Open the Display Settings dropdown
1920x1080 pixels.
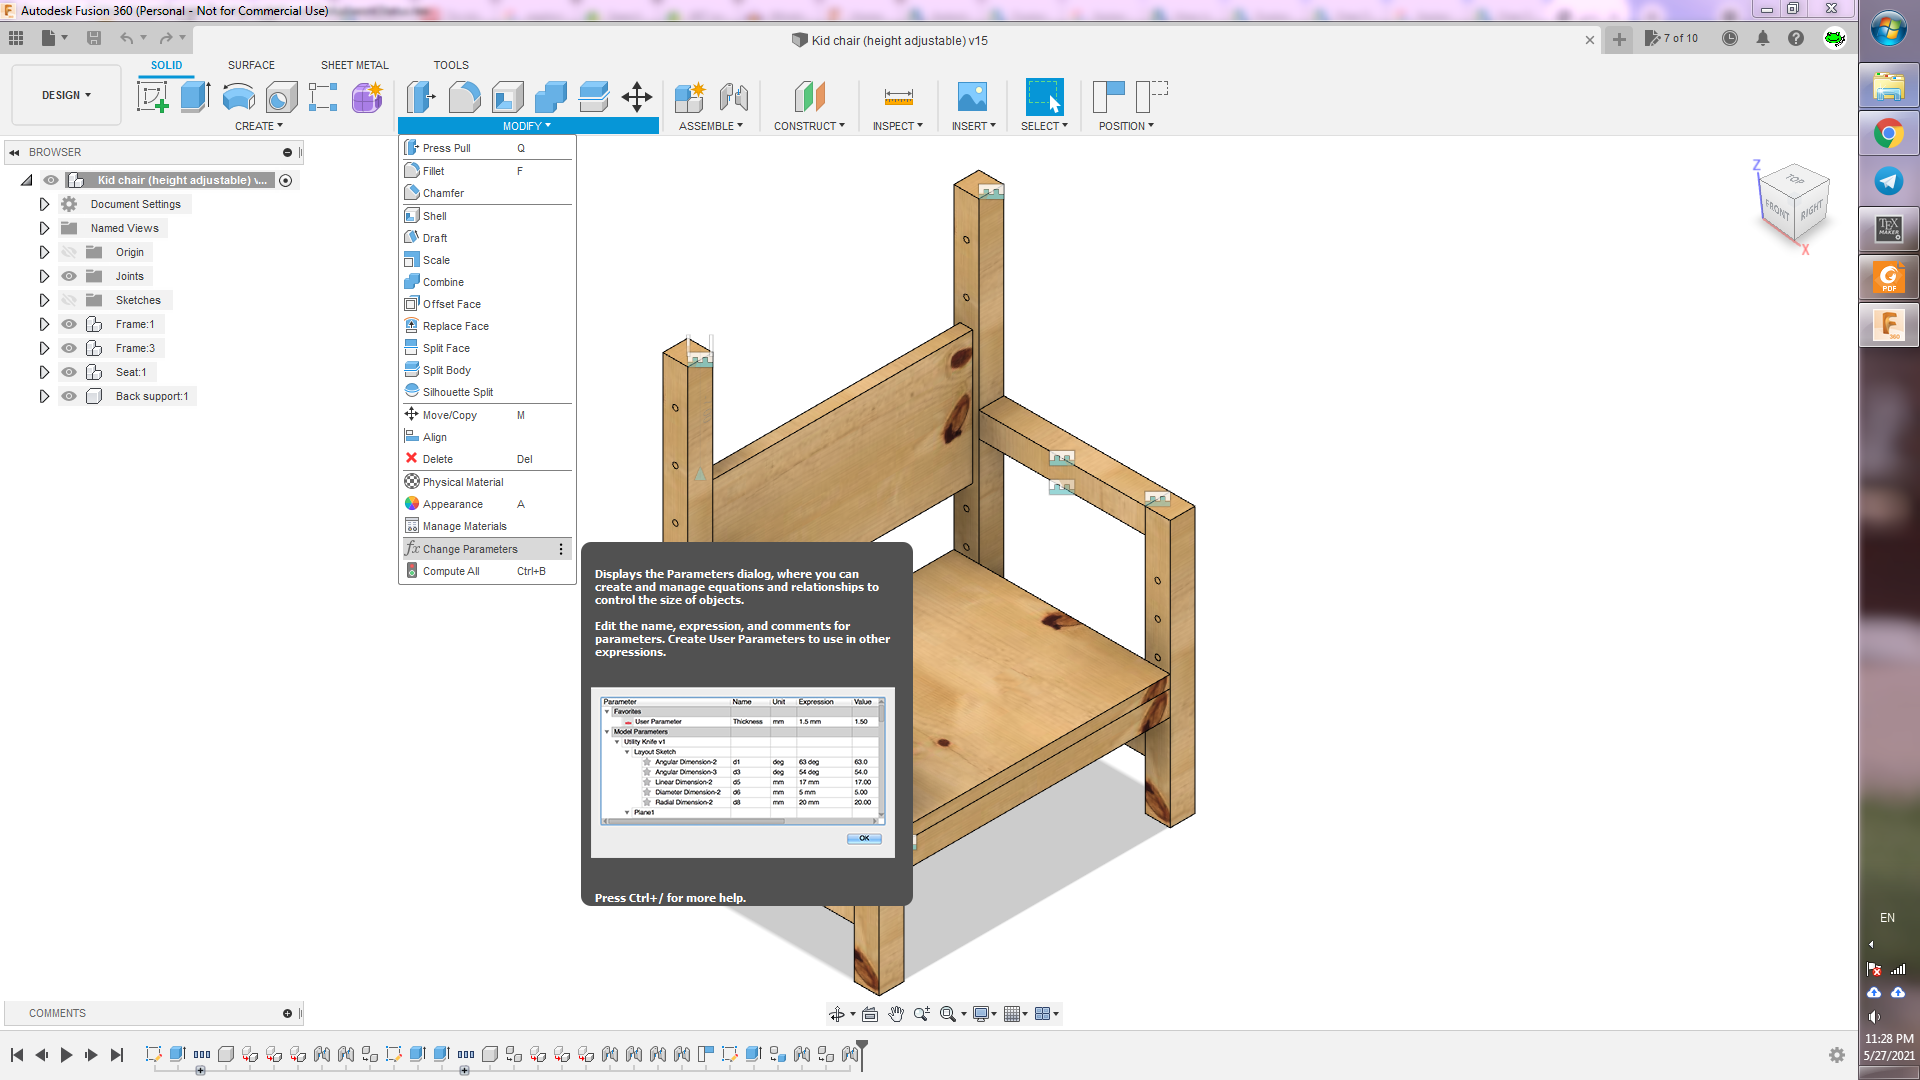pos(984,1013)
